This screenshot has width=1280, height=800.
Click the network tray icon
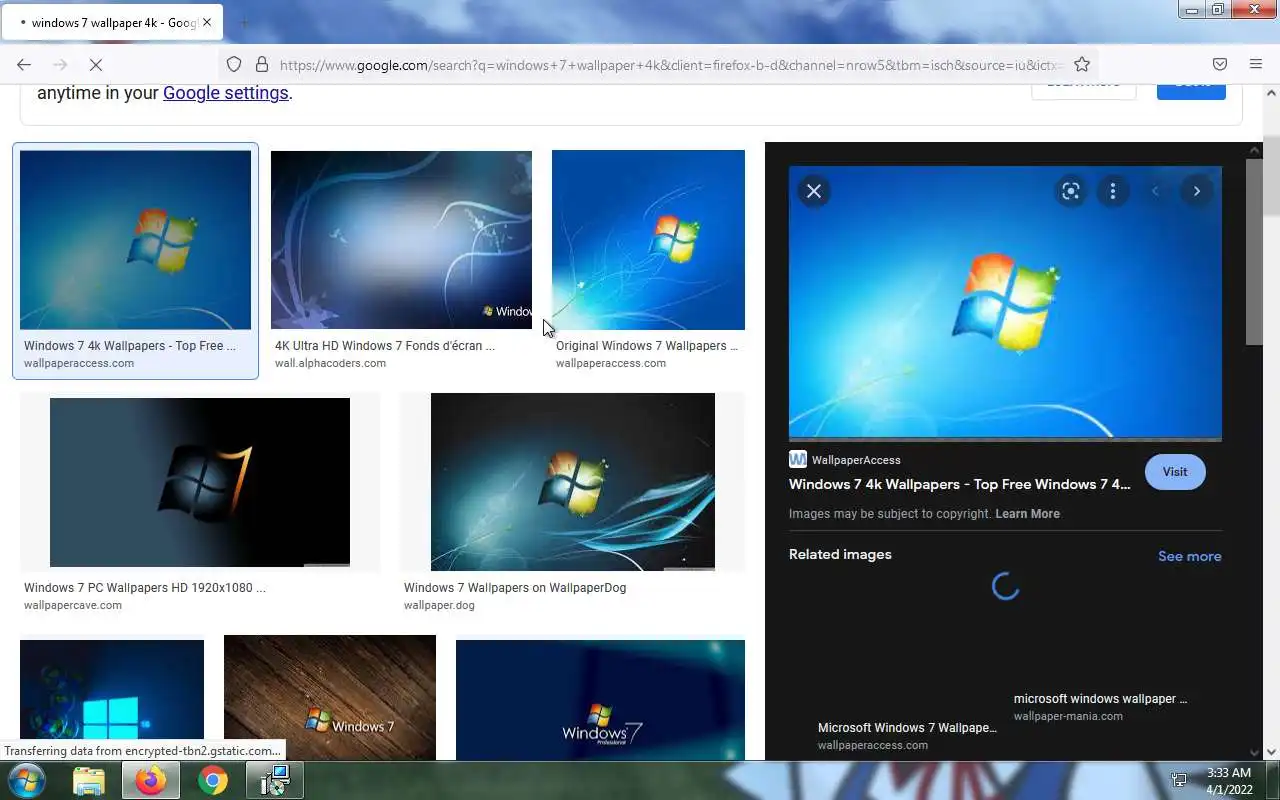pyautogui.click(x=1179, y=781)
